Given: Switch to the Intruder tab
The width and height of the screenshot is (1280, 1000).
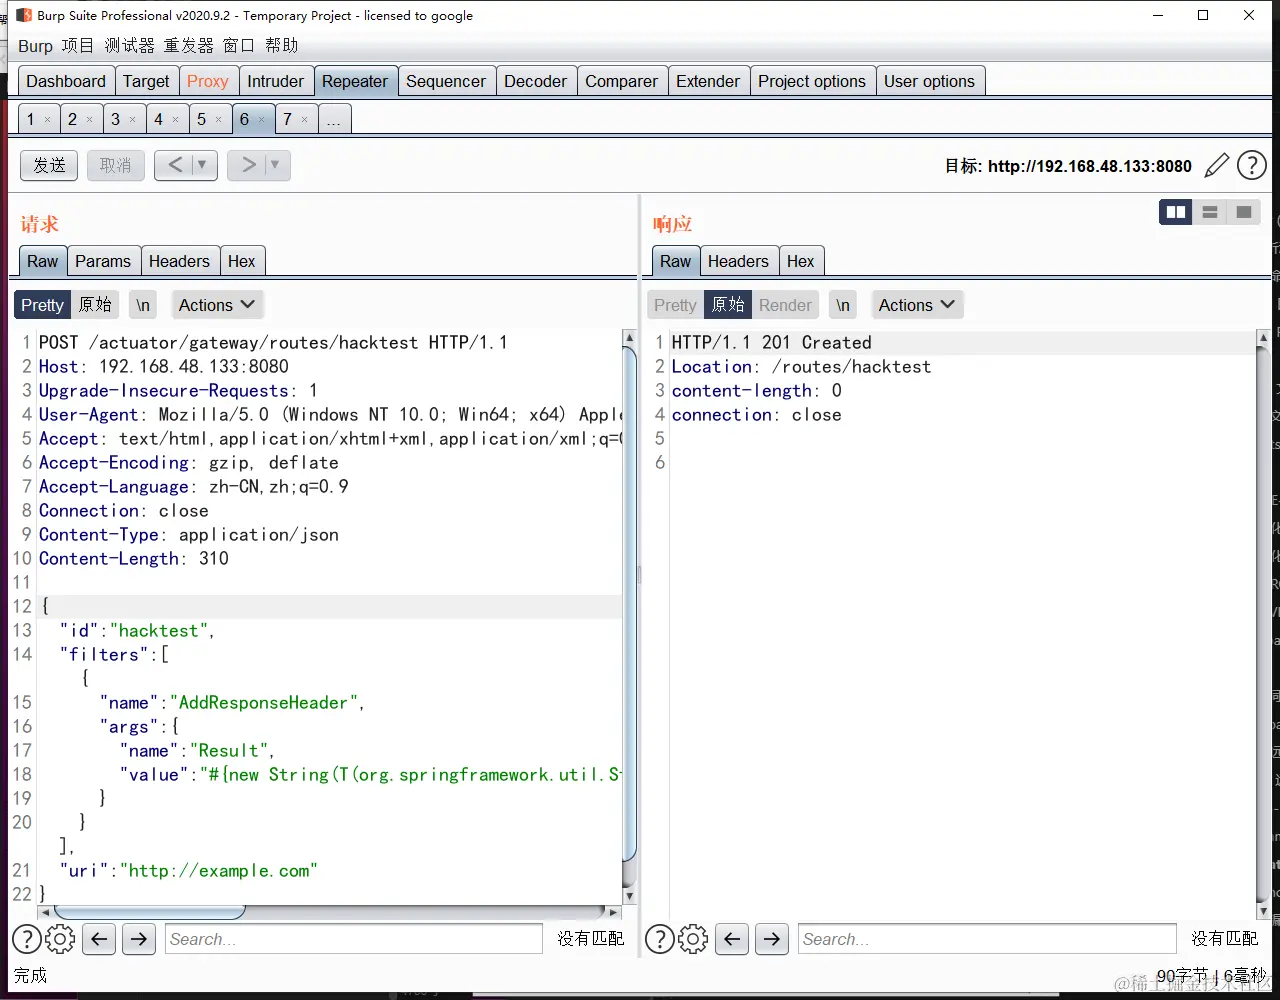Looking at the screenshot, I should coord(275,81).
